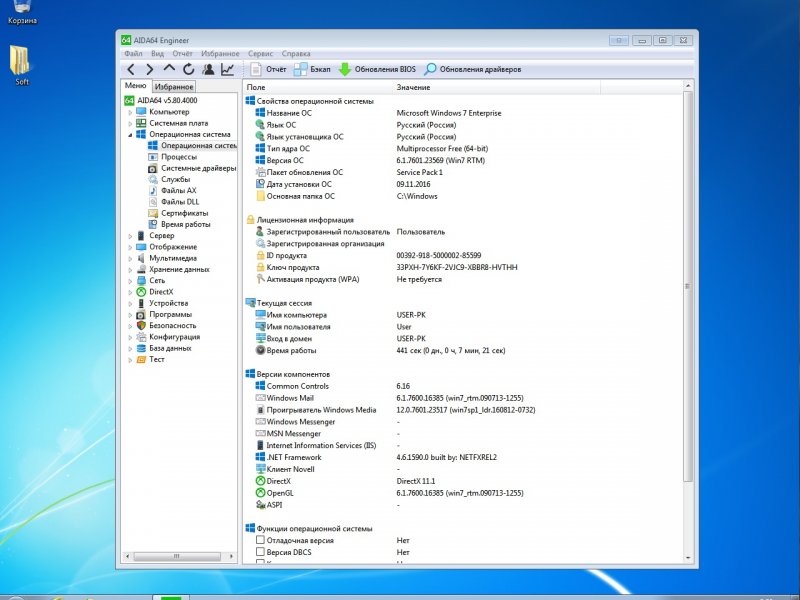Expand the Отображение tree node arrow

(130, 247)
